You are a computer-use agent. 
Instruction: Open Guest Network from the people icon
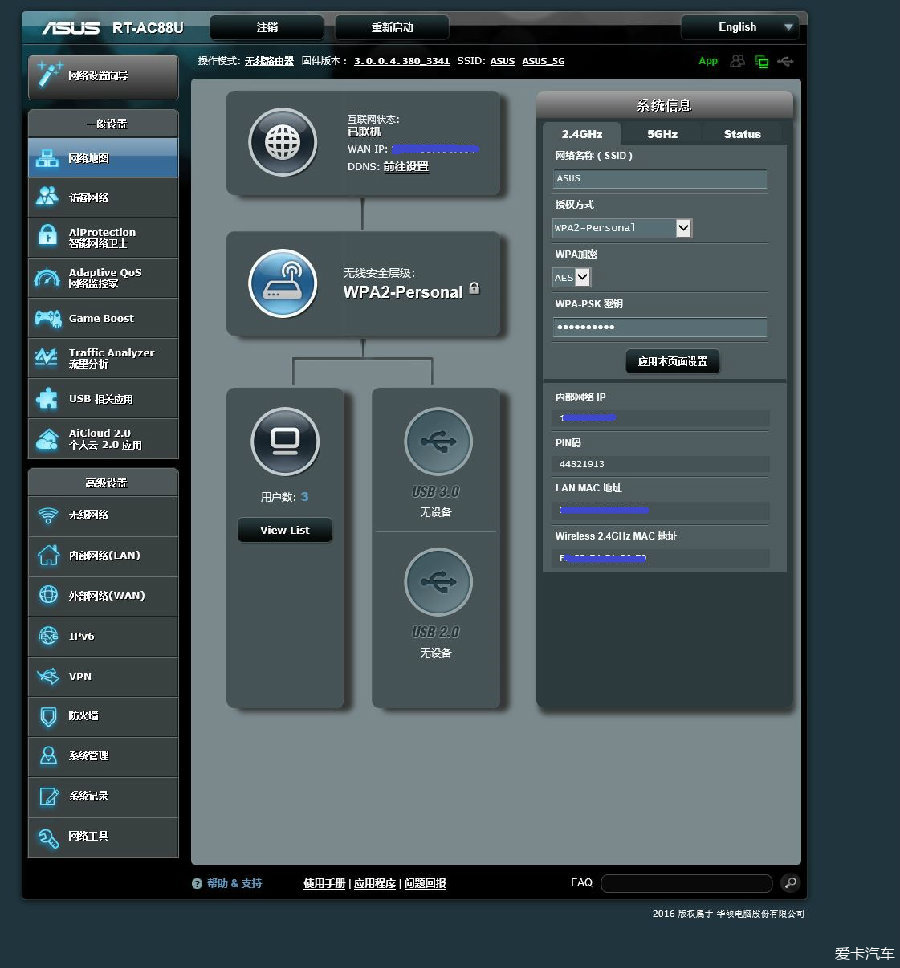coord(48,196)
